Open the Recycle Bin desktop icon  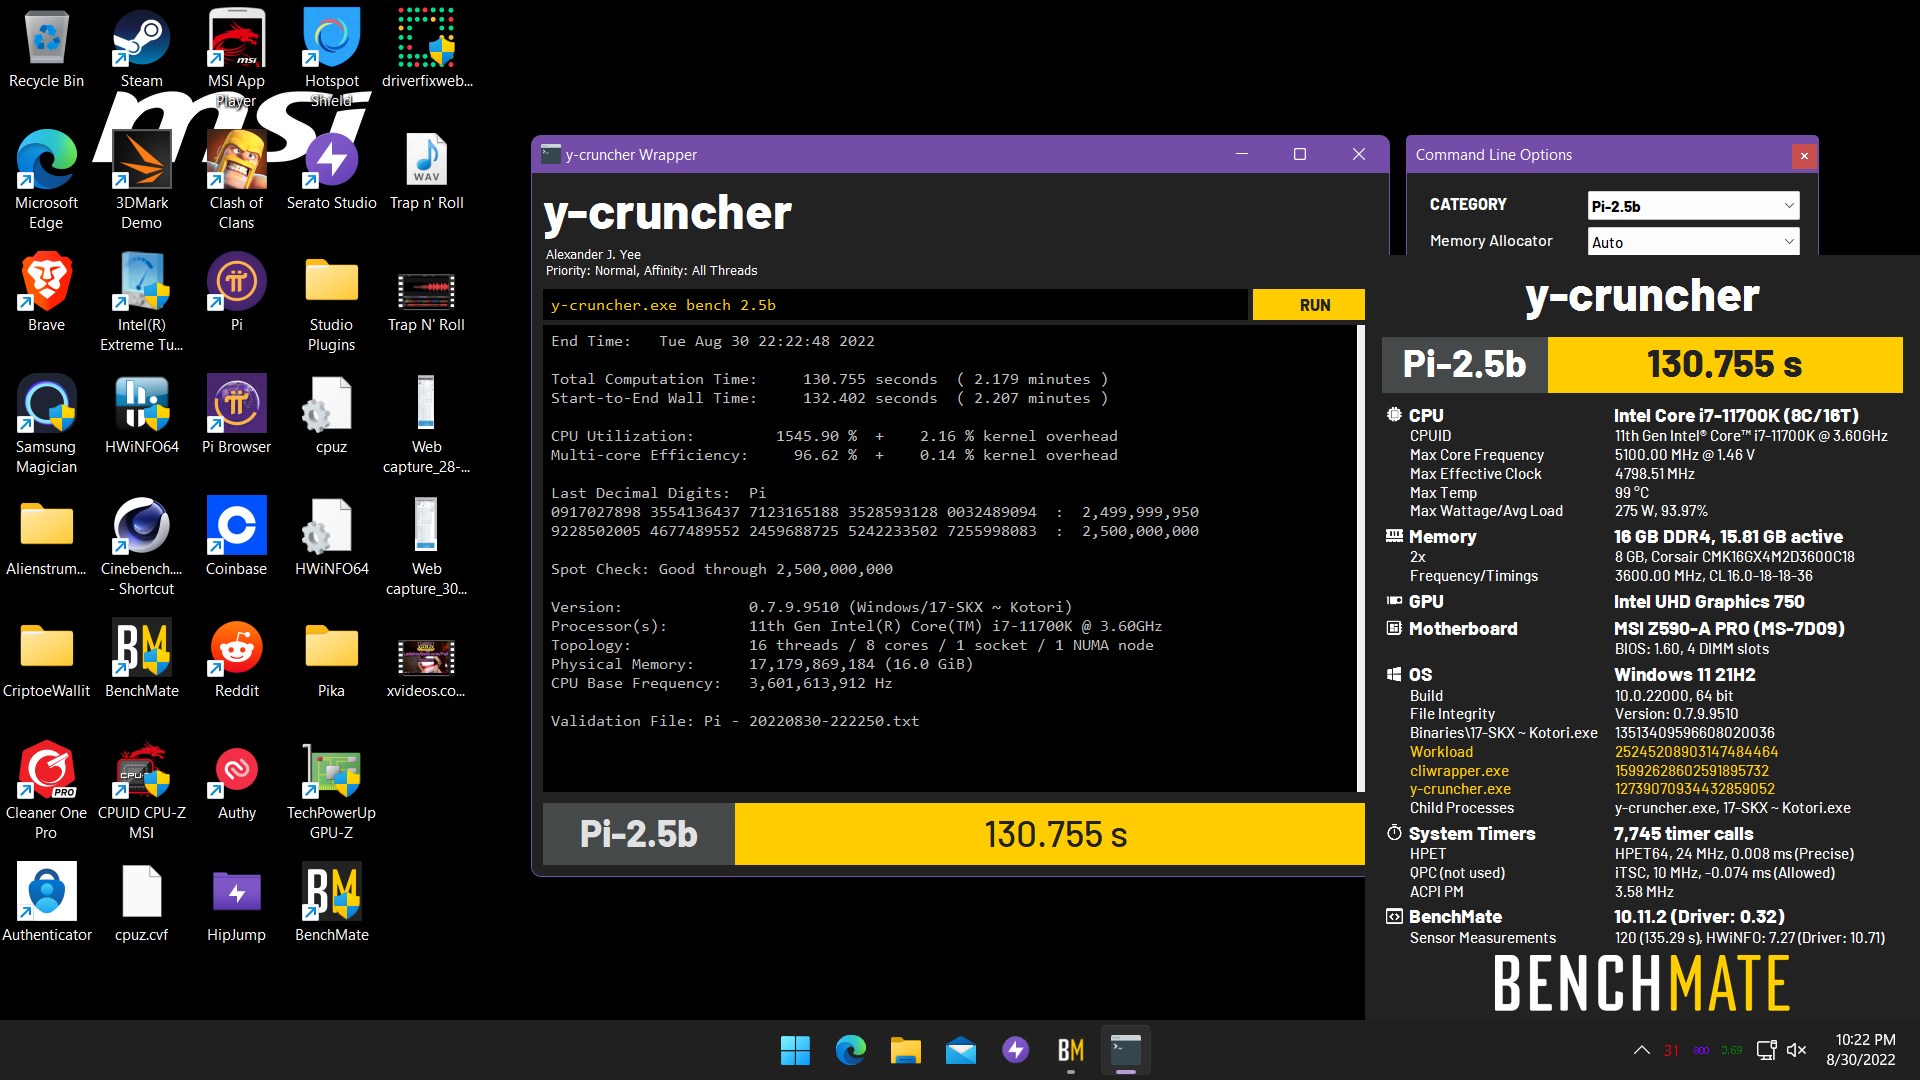(46, 50)
